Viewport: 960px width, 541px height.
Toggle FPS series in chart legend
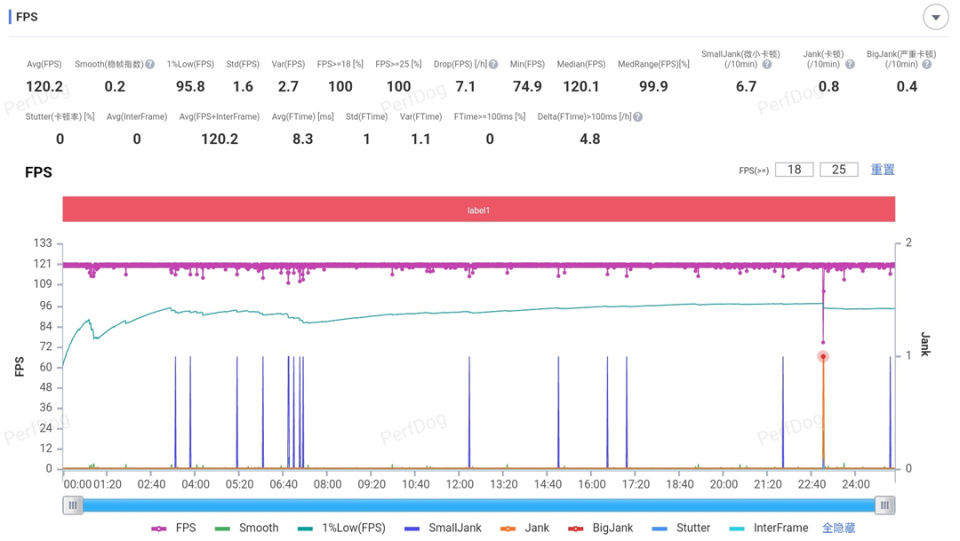coord(174,528)
